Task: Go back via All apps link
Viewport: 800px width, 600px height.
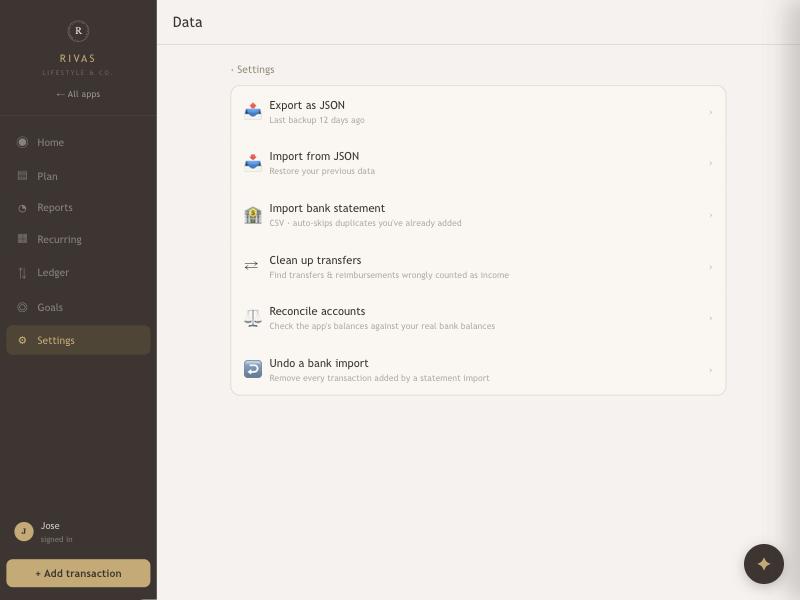Action: (78, 94)
